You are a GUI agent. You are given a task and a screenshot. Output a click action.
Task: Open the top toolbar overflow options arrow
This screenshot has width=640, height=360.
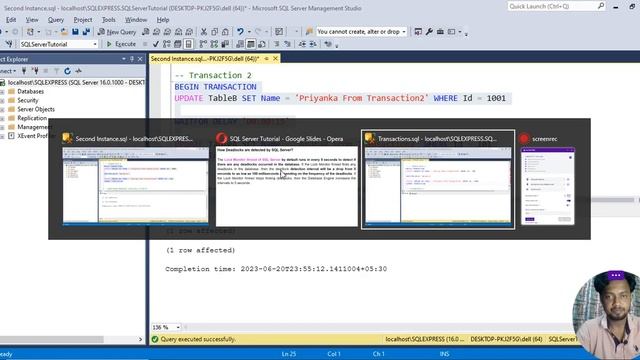[466, 33]
